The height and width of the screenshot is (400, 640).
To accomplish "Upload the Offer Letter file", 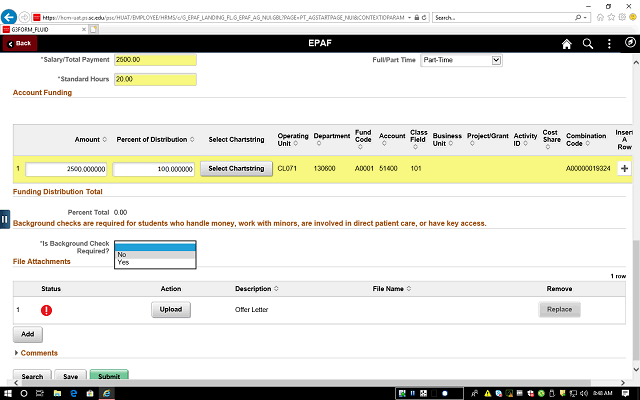I will pyautogui.click(x=171, y=309).
